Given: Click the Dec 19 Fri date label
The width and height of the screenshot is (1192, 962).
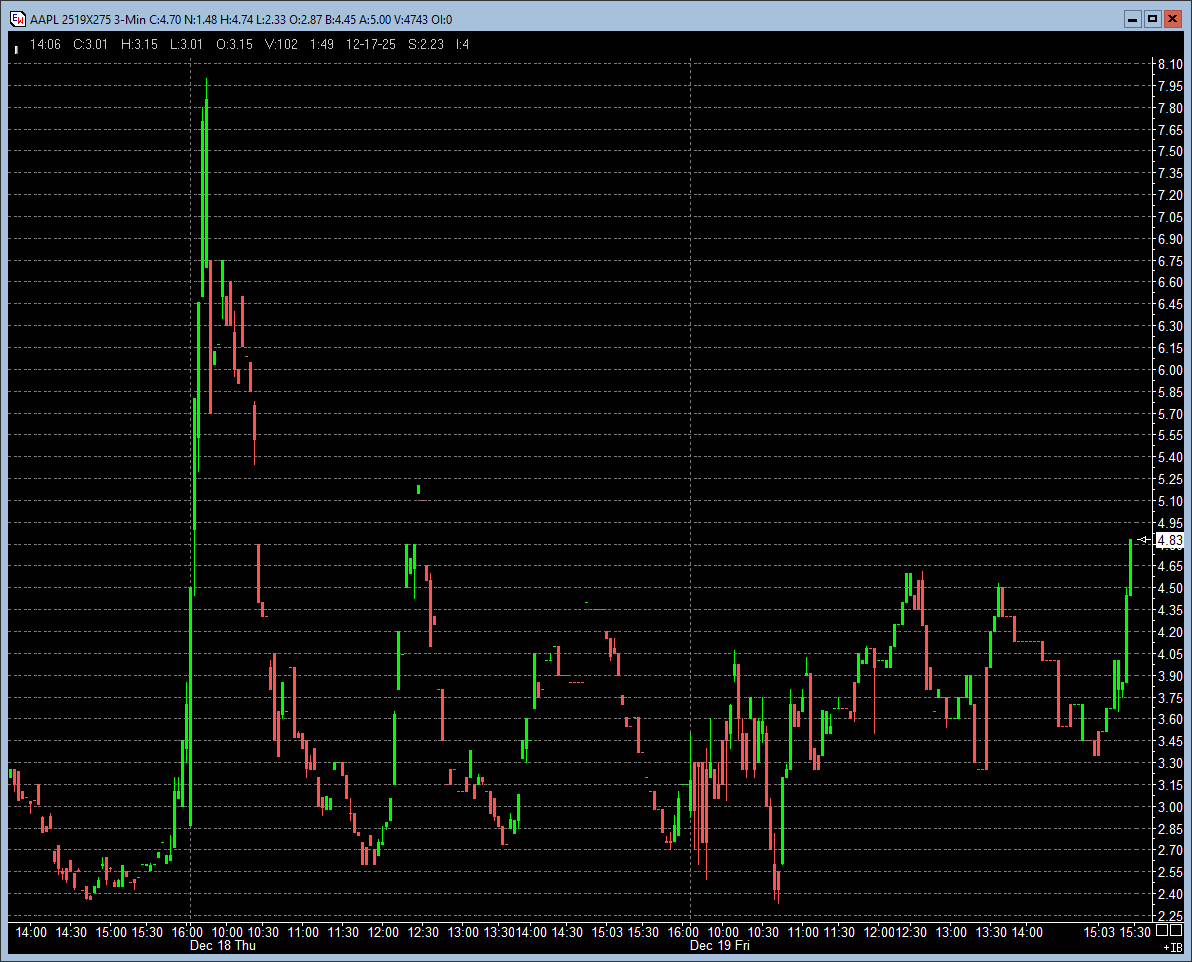Looking at the screenshot, I should point(719,945).
